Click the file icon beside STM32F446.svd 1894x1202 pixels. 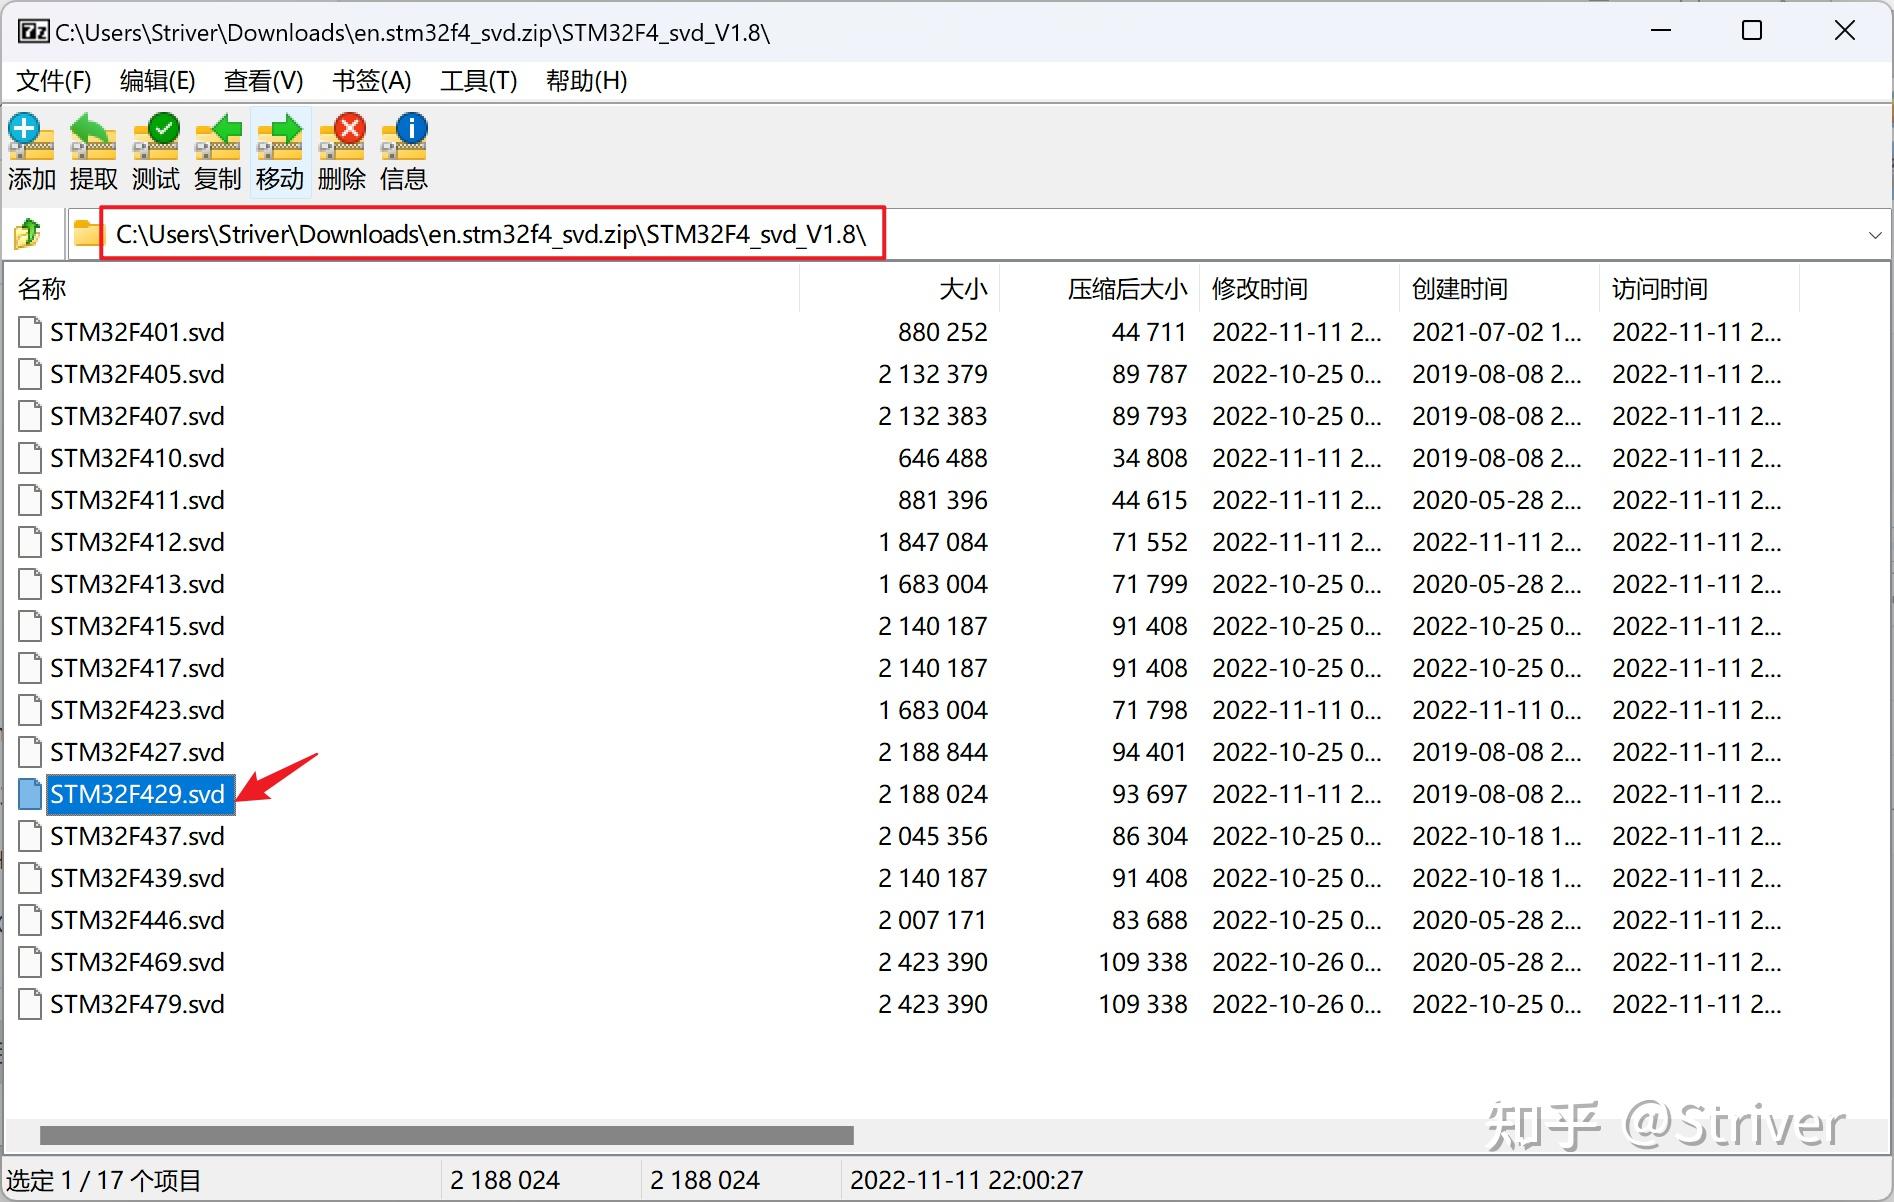click(31, 920)
